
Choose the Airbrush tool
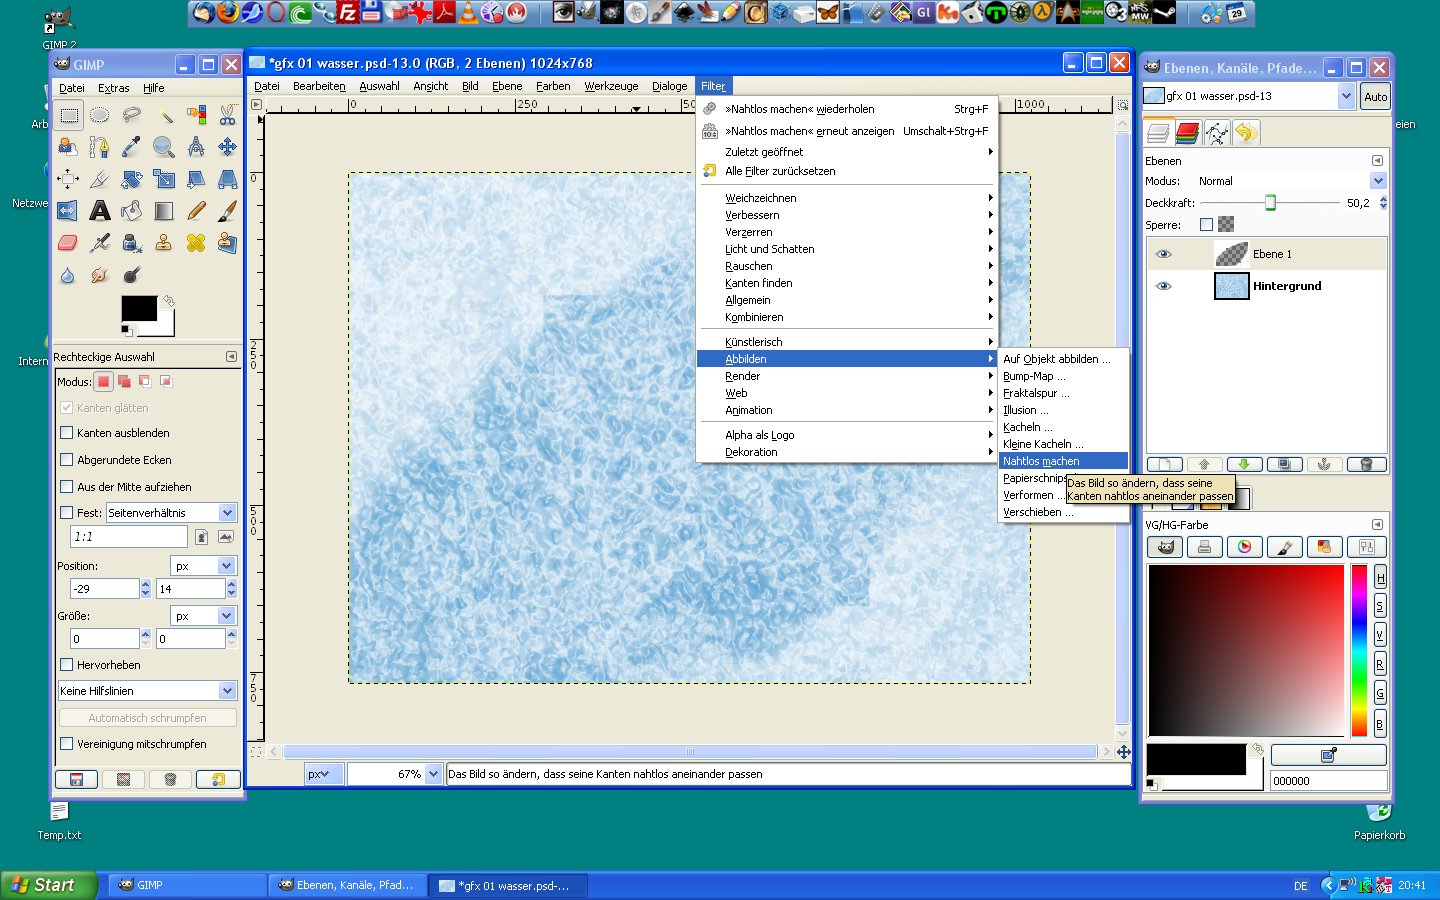pyautogui.click(x=99, y=243)
